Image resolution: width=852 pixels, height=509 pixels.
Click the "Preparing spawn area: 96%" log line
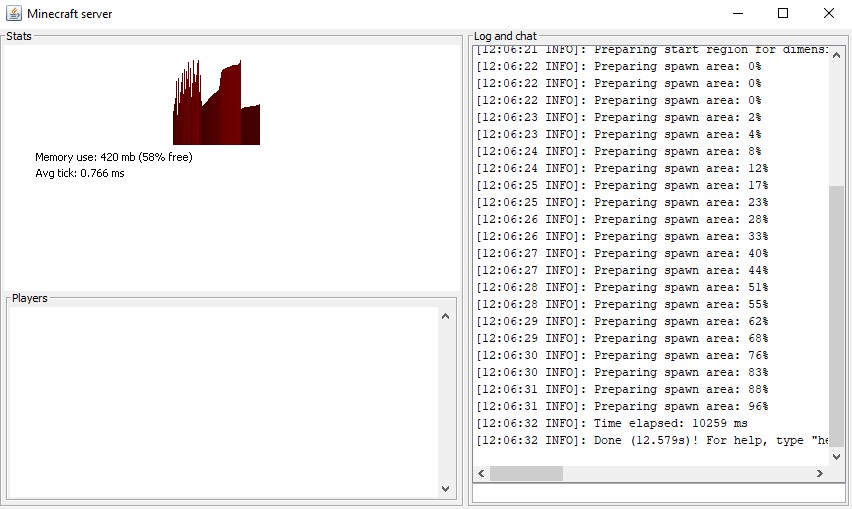pyautogui.click(x=622, y=406)
